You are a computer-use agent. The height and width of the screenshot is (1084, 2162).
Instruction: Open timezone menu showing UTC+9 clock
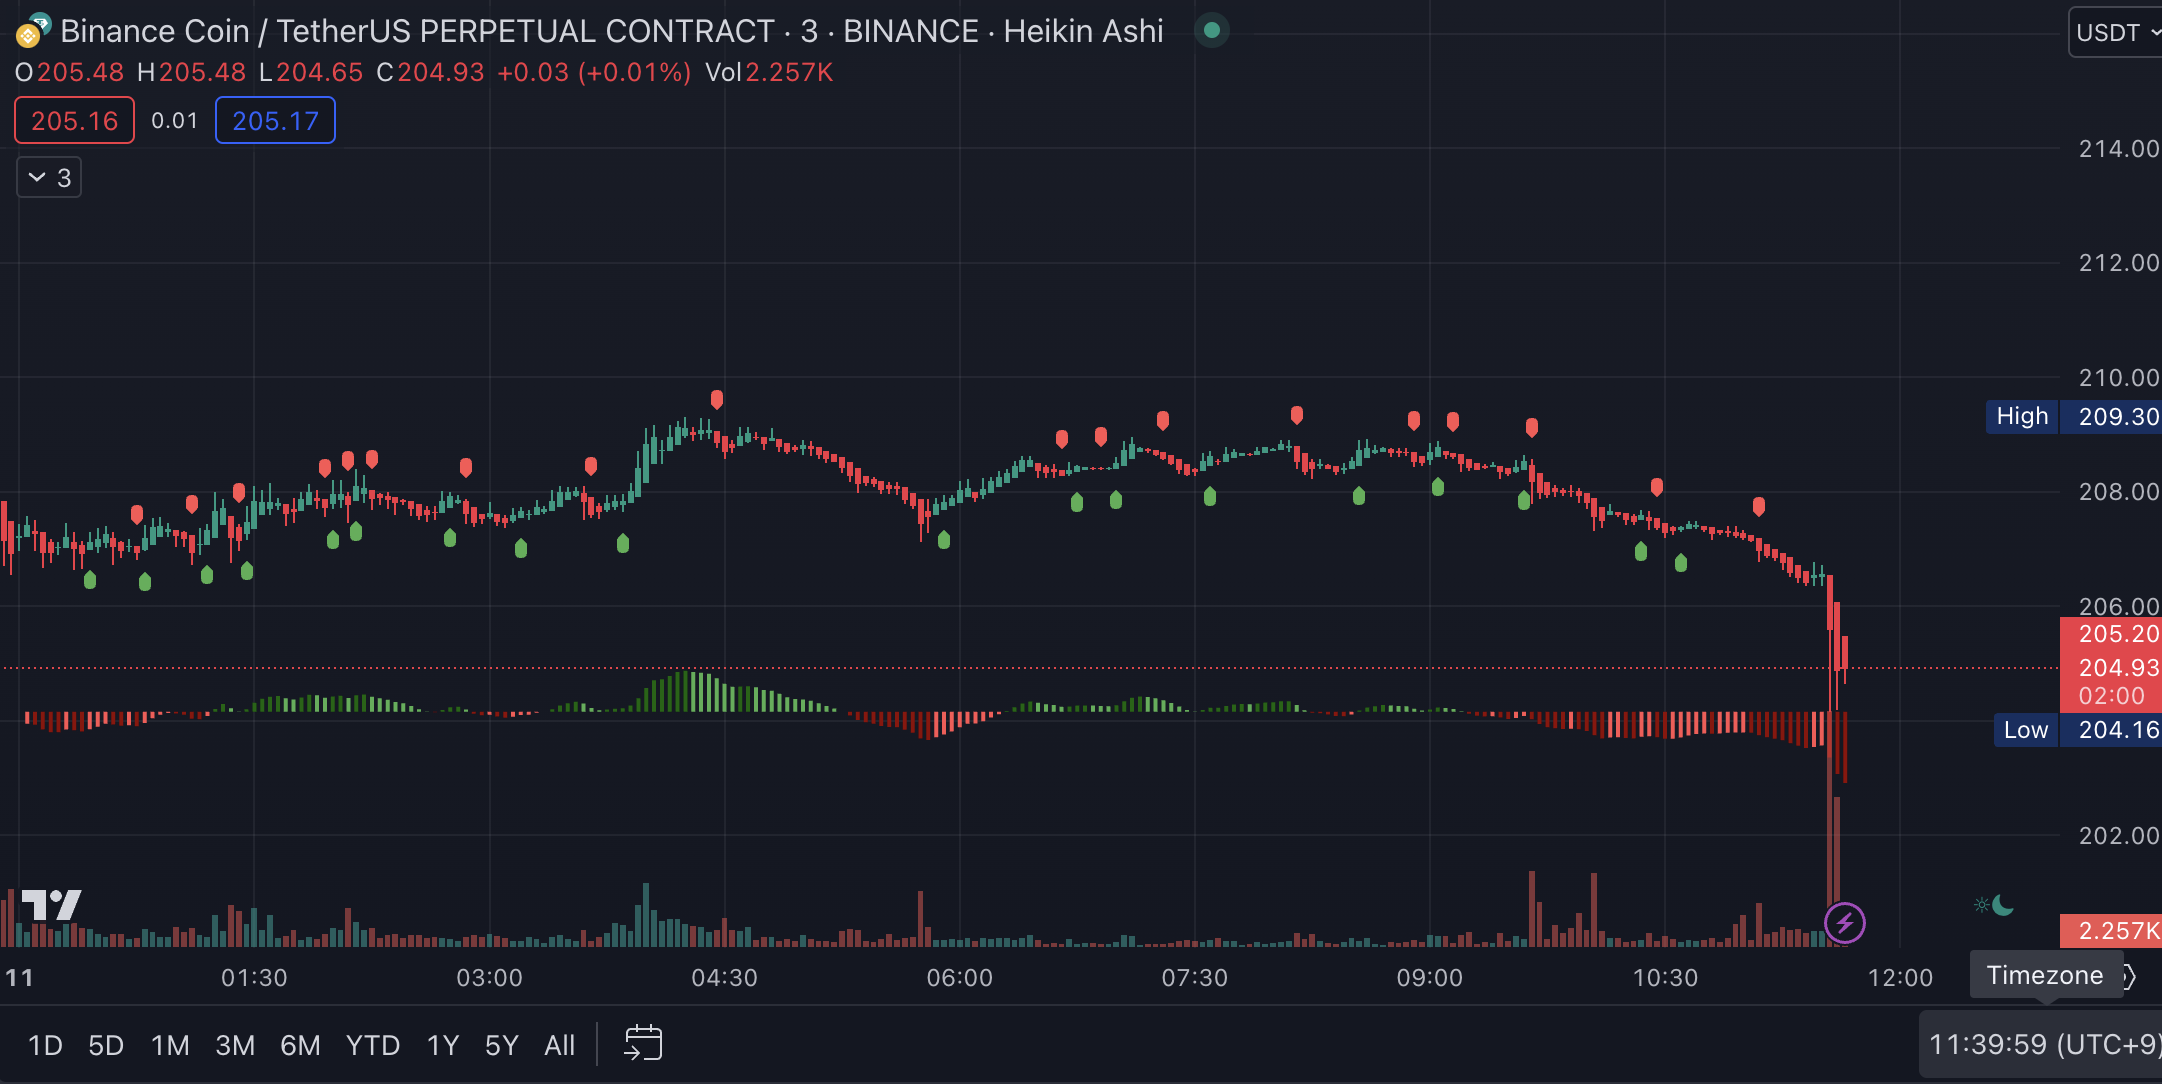(2042, 1044)
